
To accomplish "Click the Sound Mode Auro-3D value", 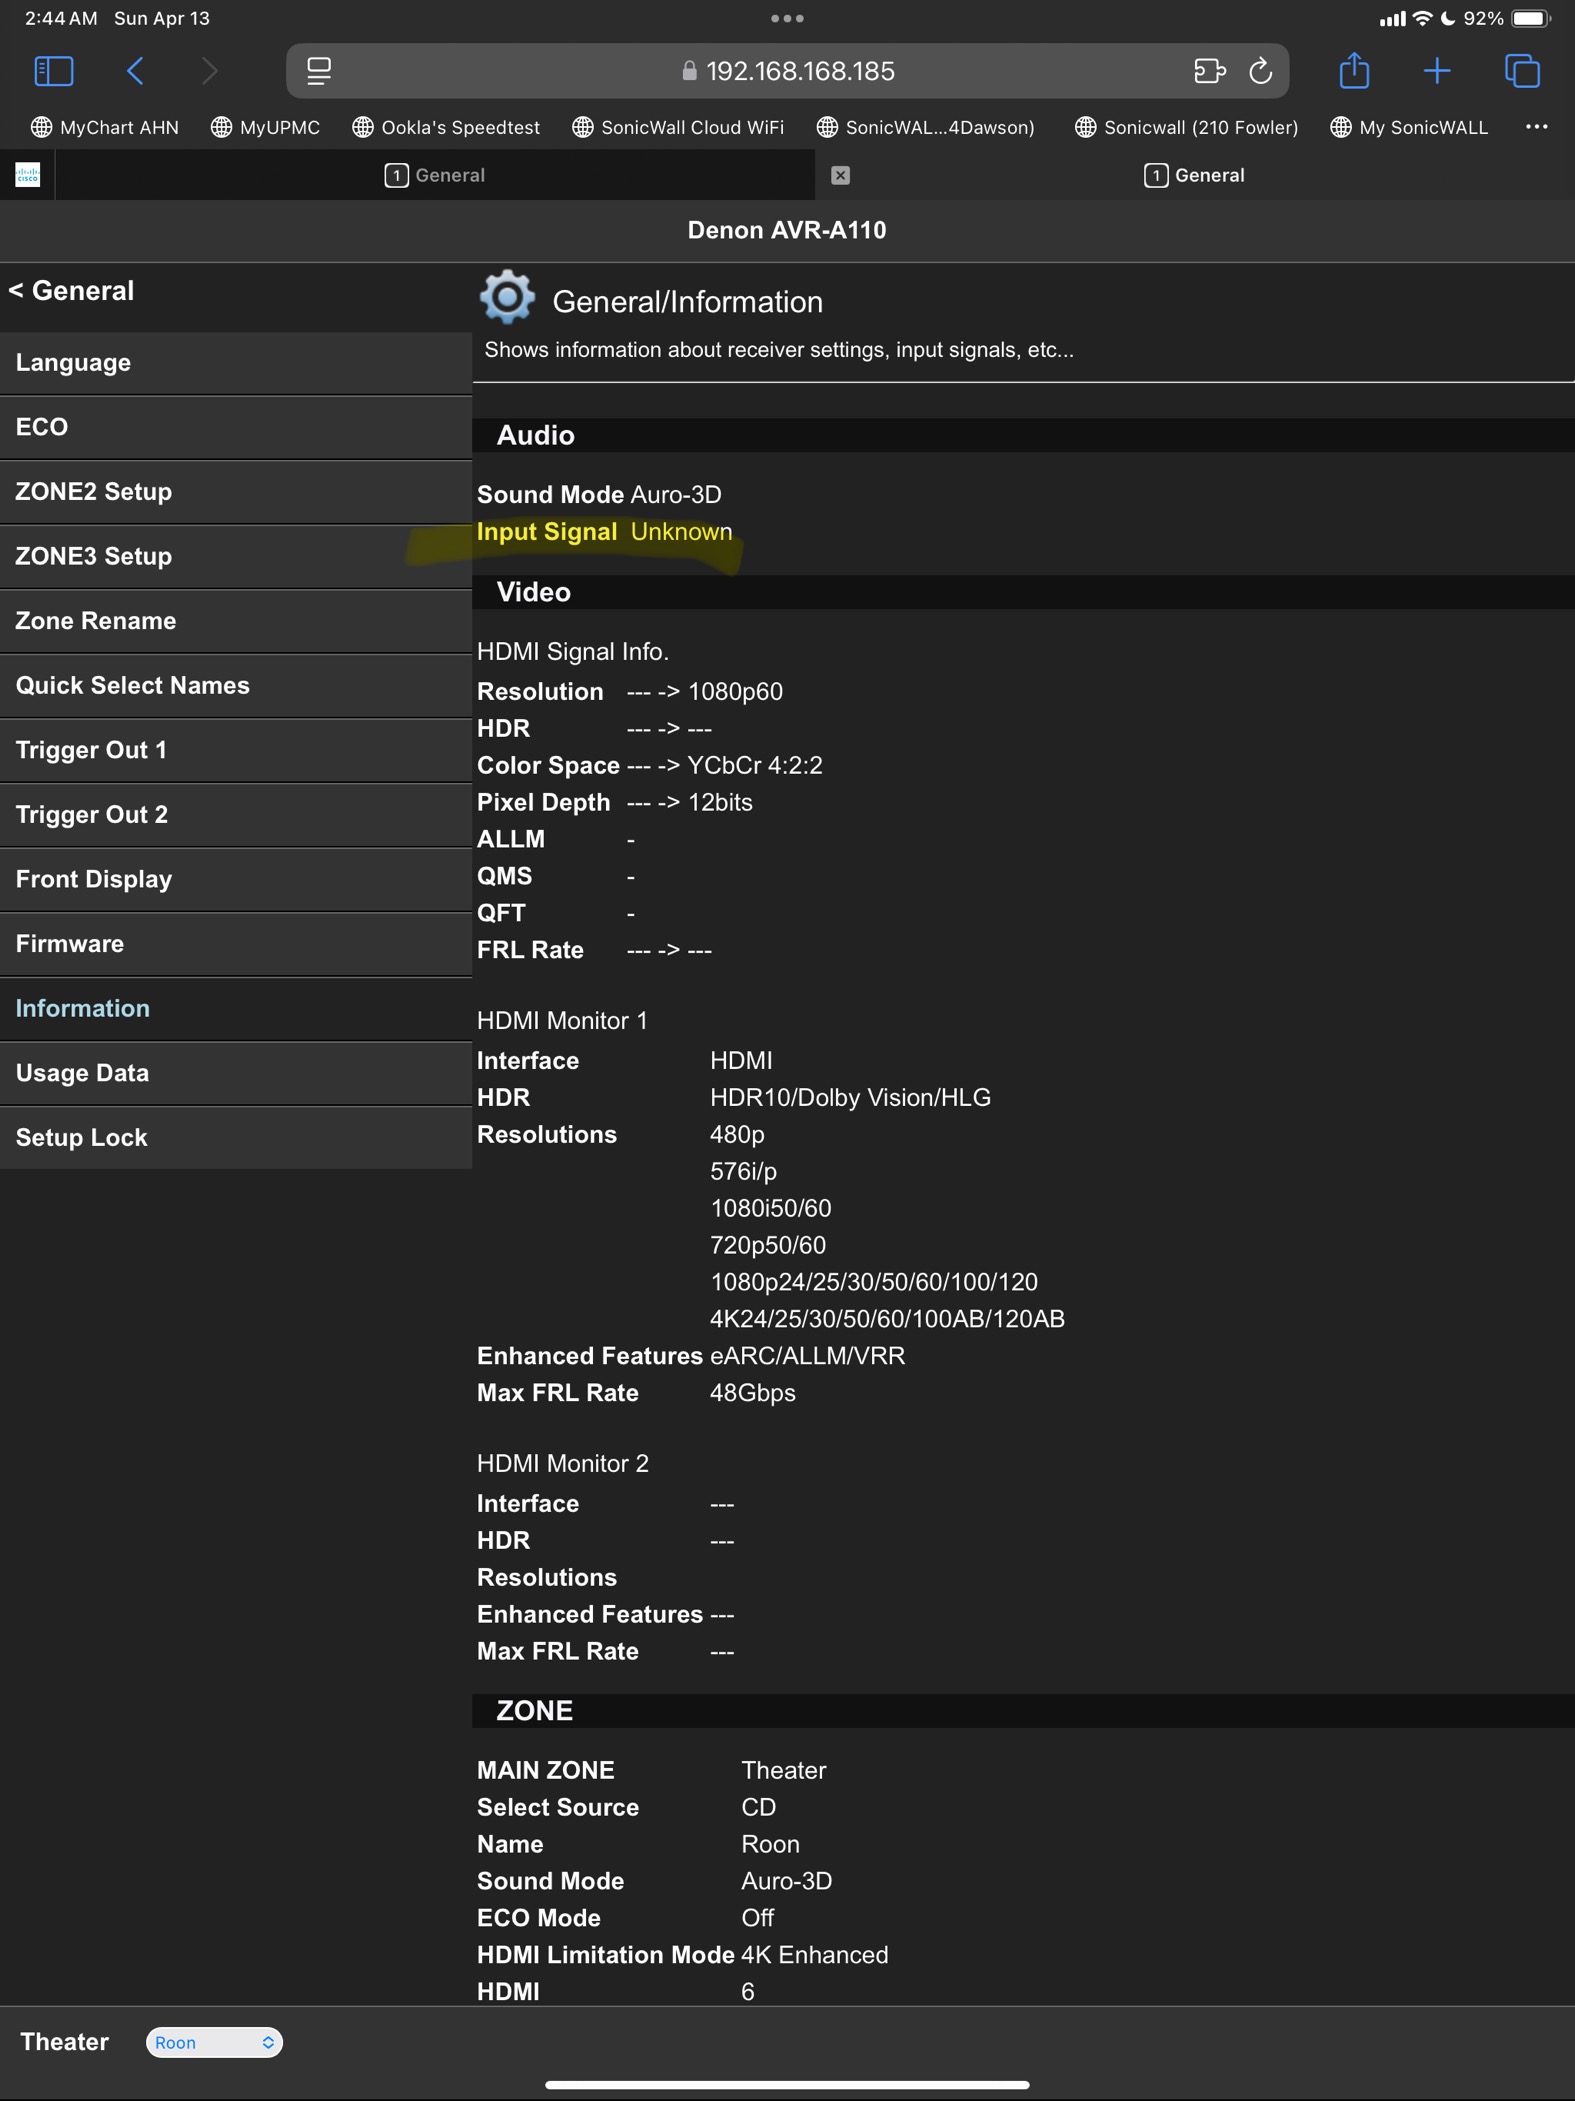I will [x=676, y=495].
